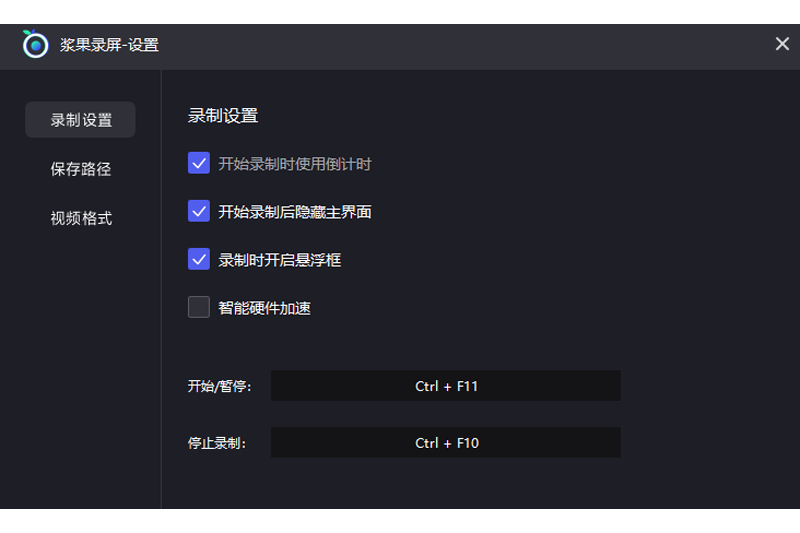Click the 浆果录屏-设置 window title text

pyautogui.click(x=109, y=45)
